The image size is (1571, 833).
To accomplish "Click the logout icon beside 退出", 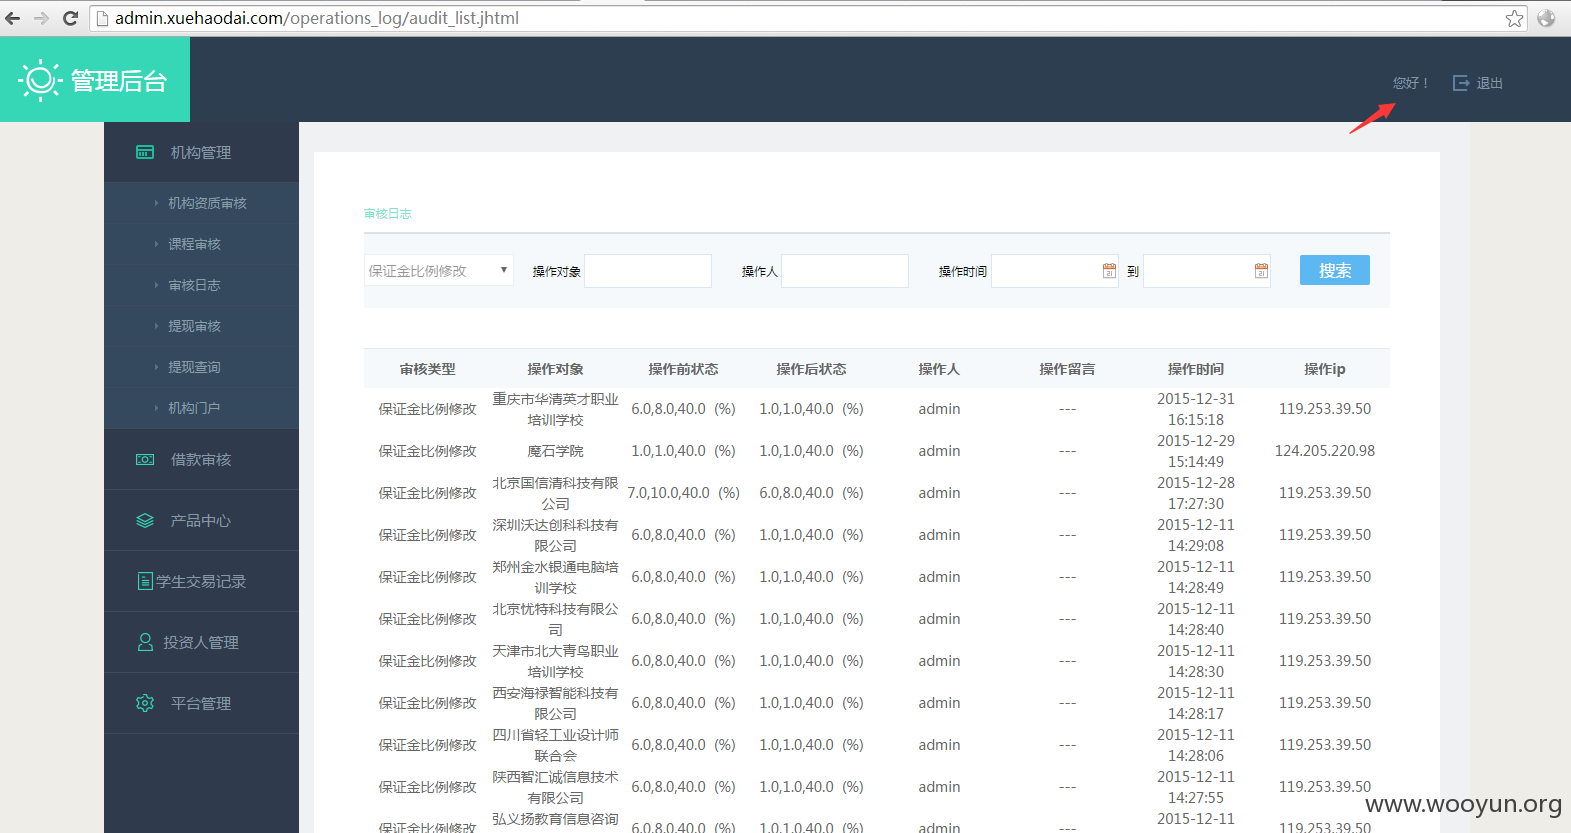I will pos(1461,83).
